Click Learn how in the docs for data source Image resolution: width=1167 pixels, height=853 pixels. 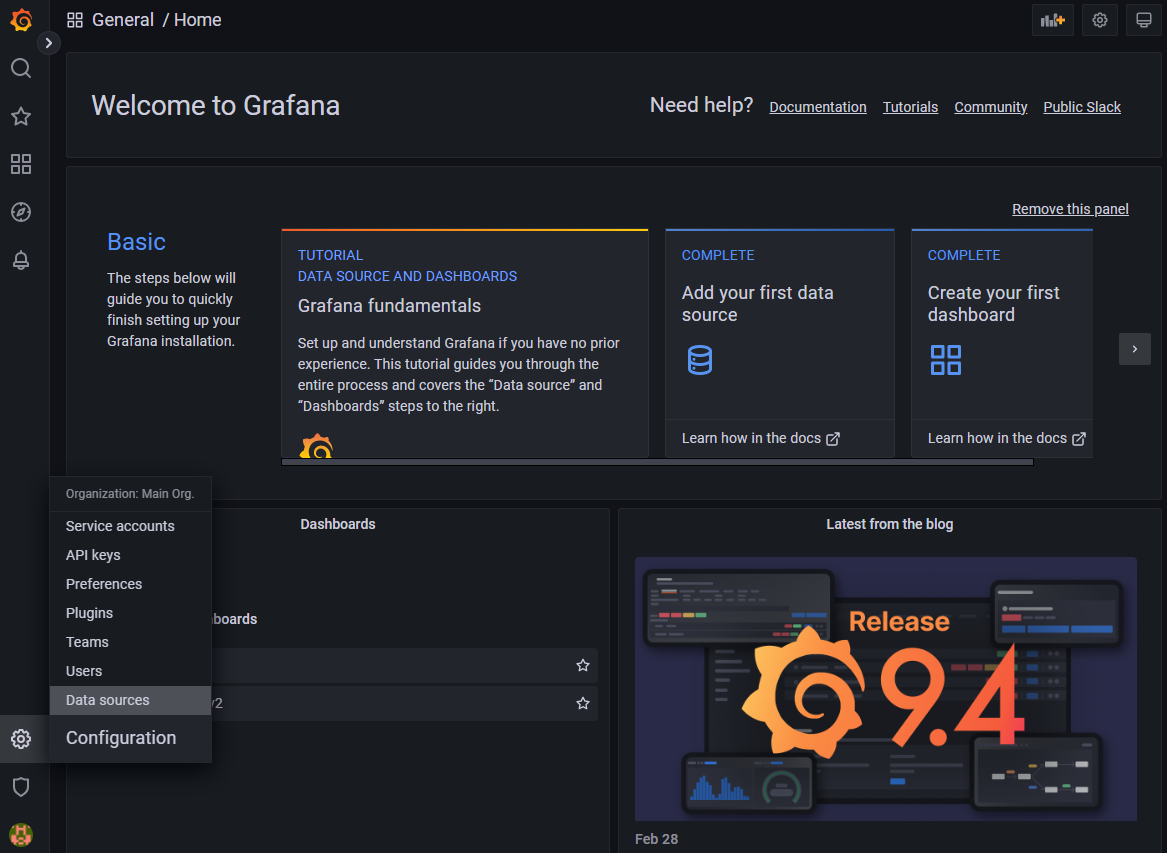click(761, 438)
